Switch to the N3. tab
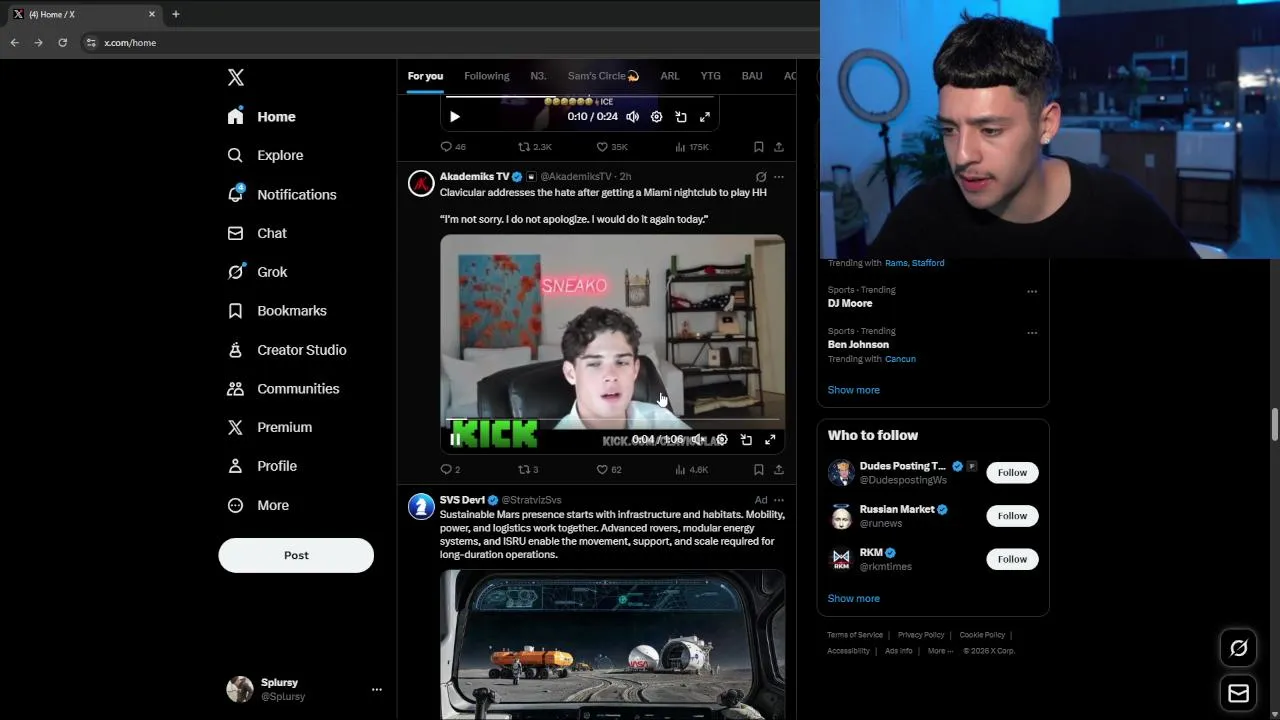 [x=538, y=76]
